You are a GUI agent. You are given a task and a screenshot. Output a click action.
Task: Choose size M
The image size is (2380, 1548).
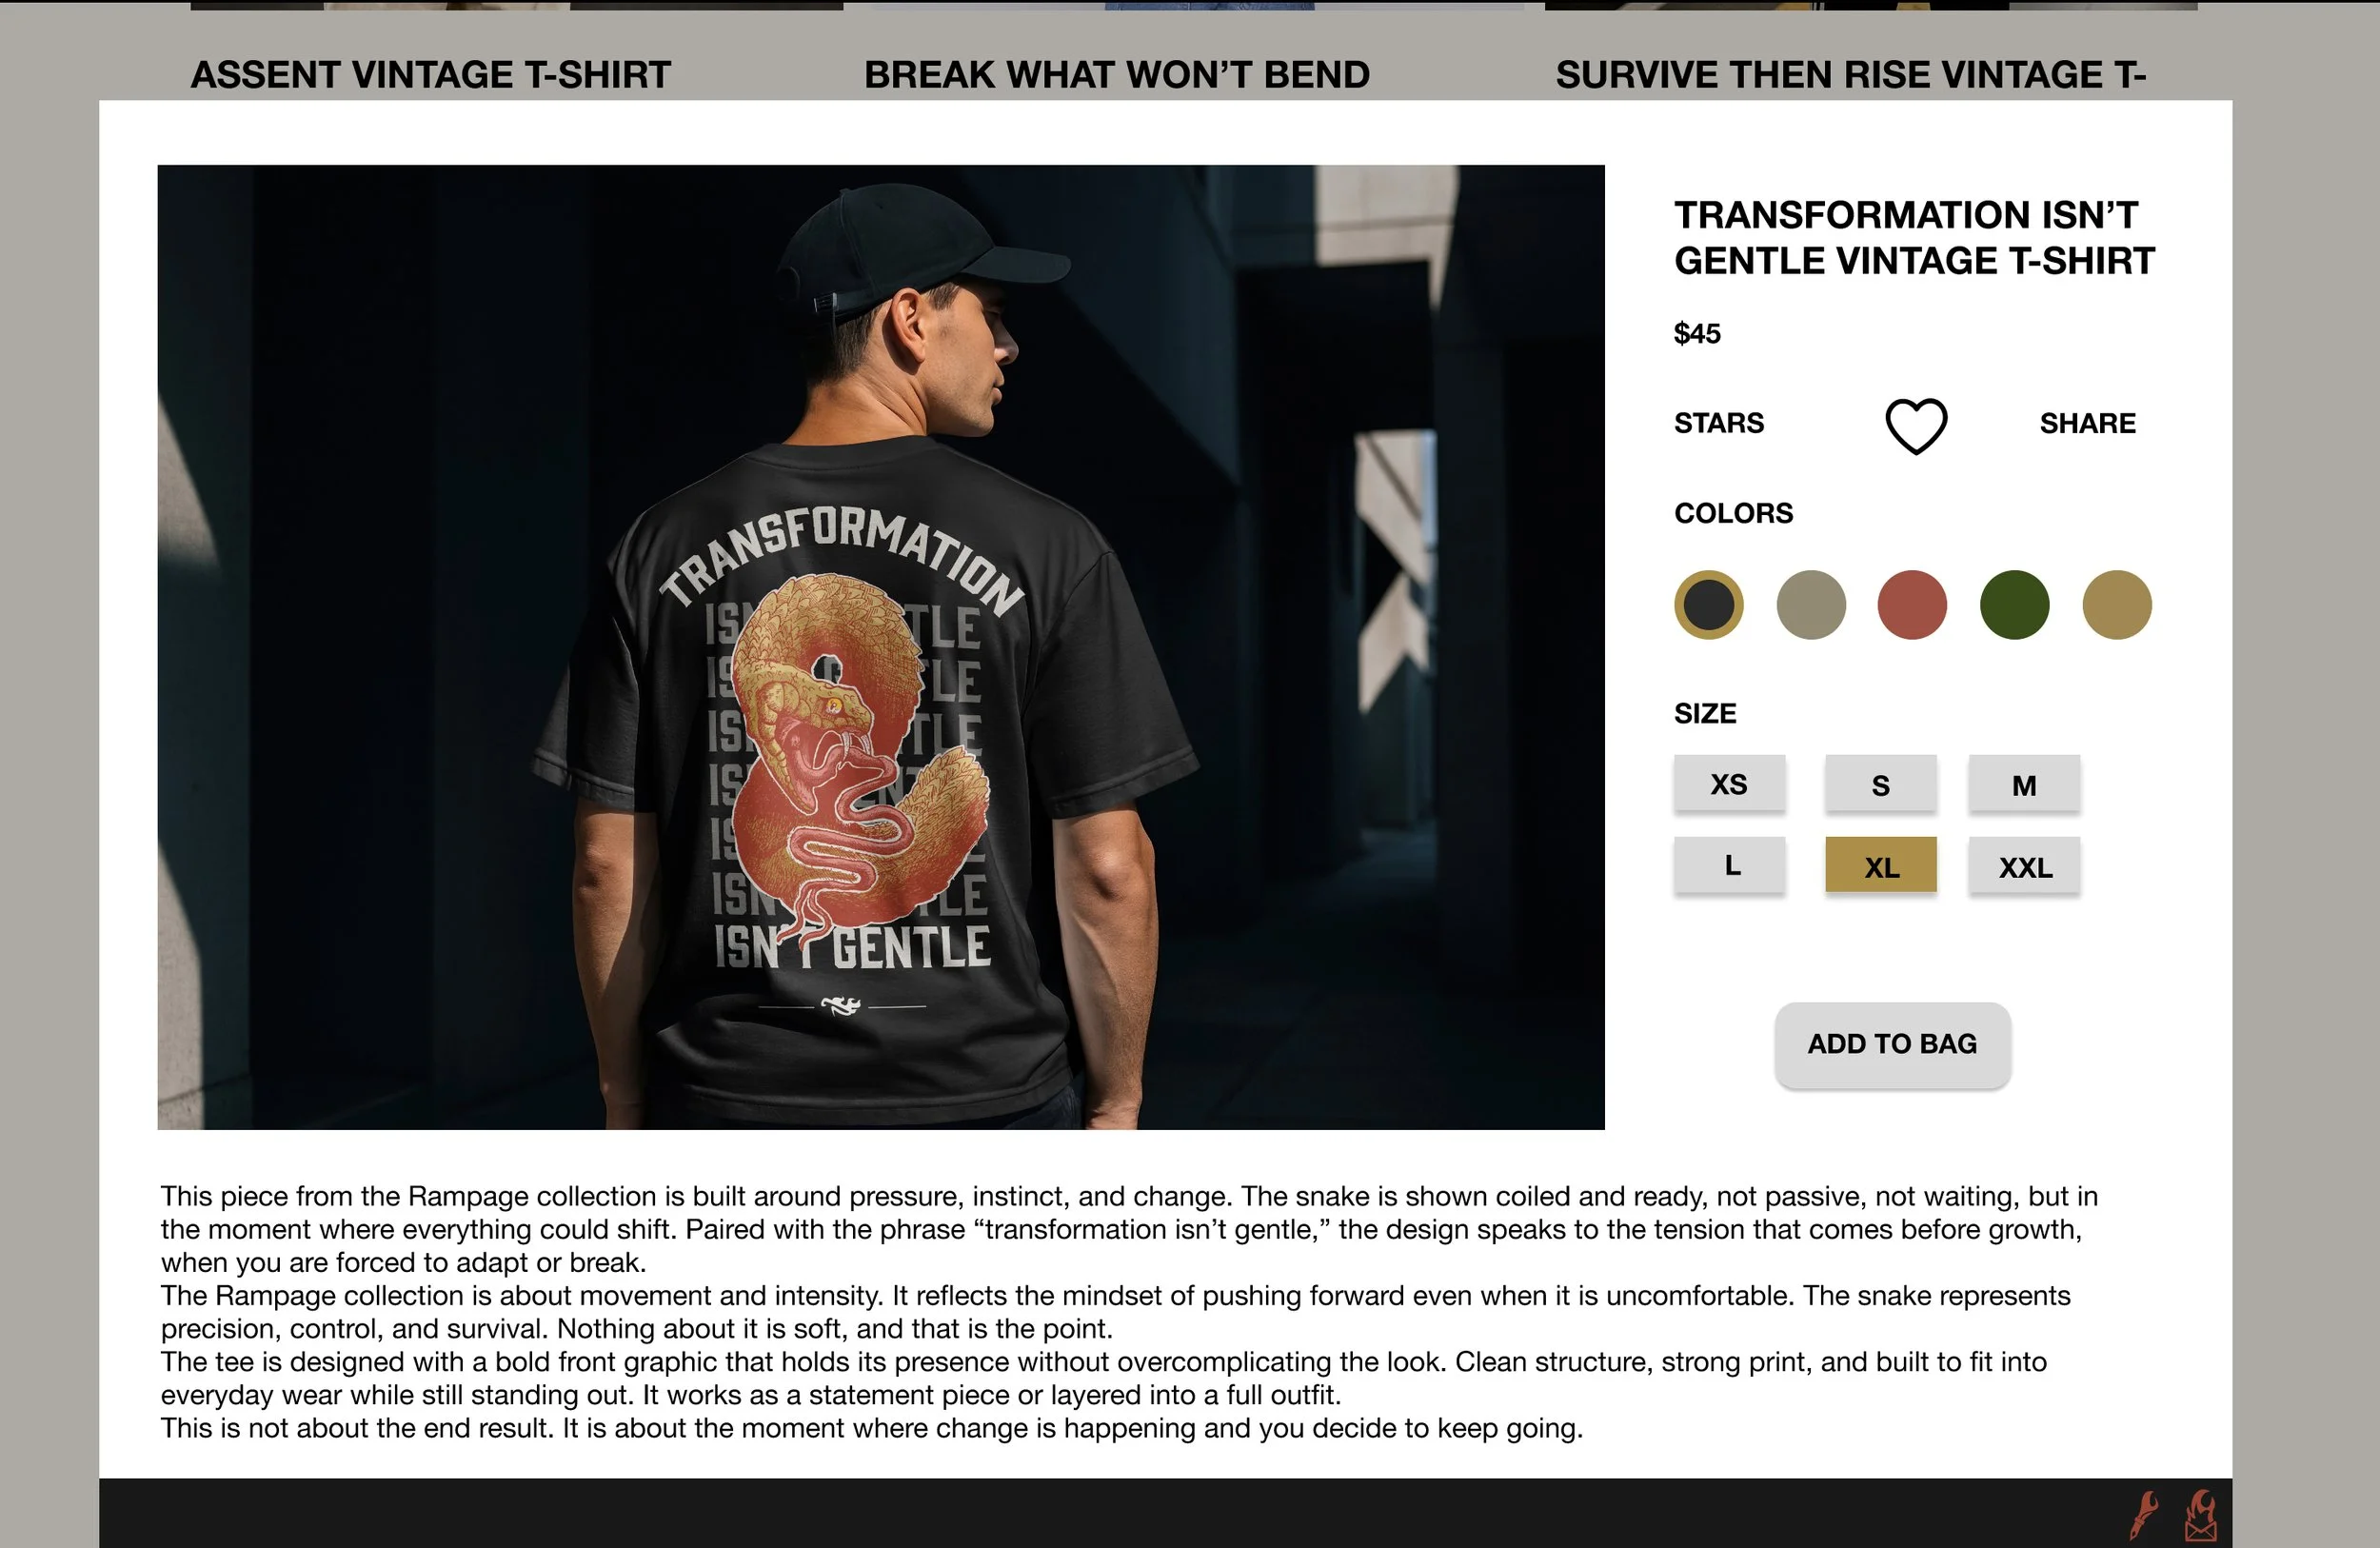tap(2024, 784)
